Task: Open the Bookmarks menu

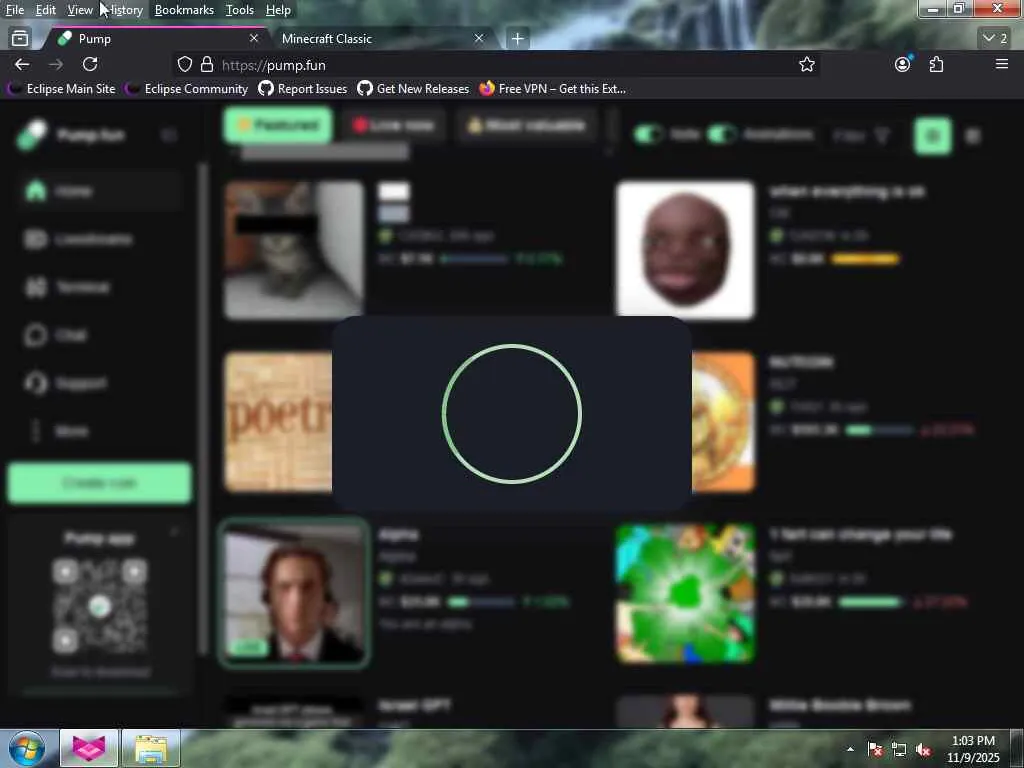Action: (184, 10)
